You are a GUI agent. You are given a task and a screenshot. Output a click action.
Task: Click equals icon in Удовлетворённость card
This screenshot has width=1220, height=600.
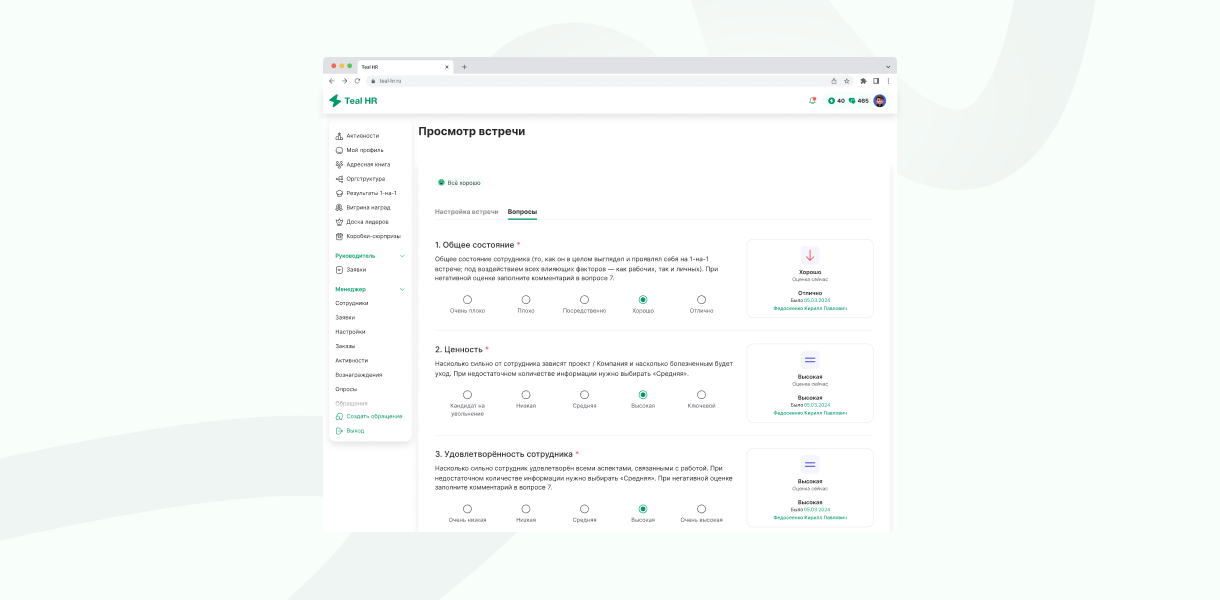point(810,464)
